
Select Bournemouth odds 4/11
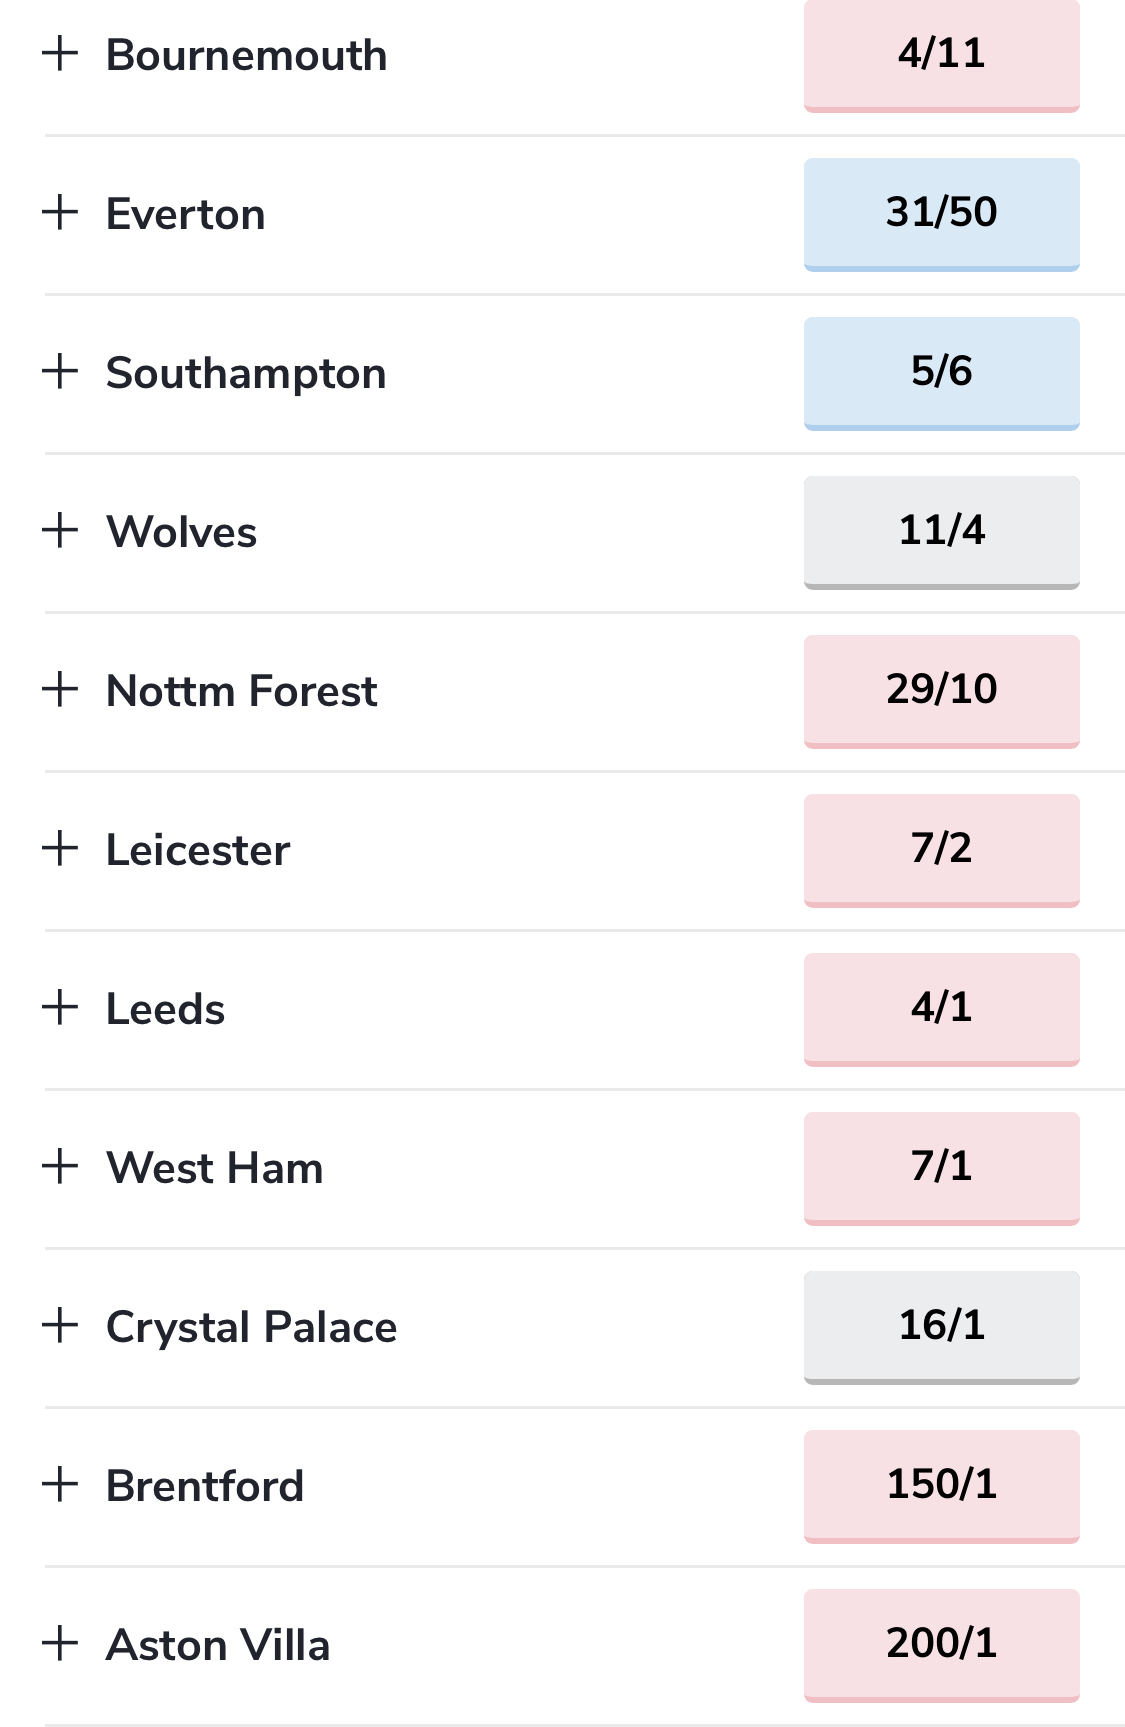pos(942,56)
